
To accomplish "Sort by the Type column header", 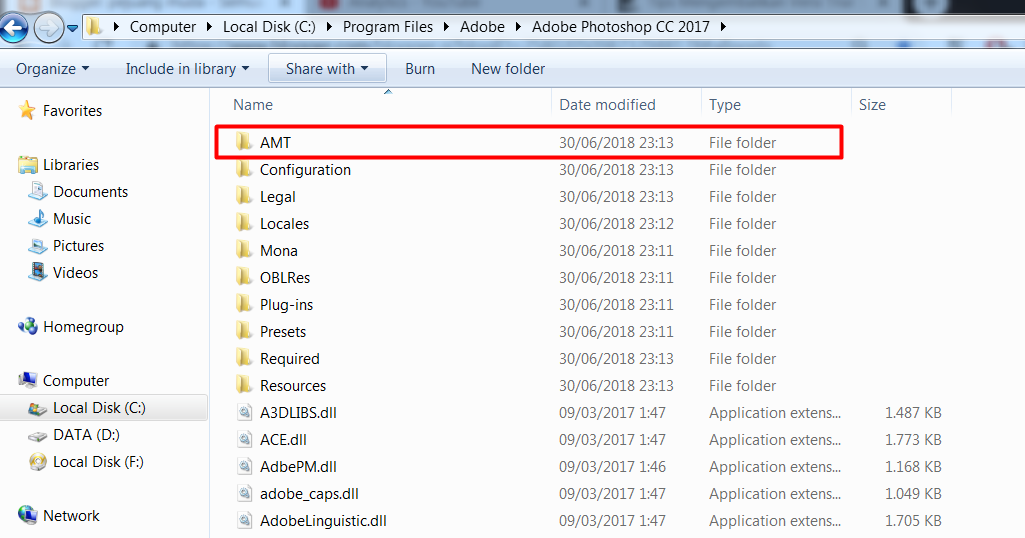I will coord(725,105).
